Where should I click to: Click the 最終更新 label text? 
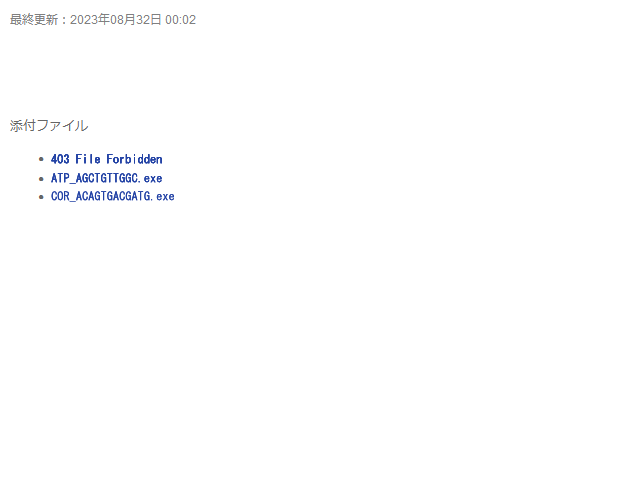click(34, 20)
